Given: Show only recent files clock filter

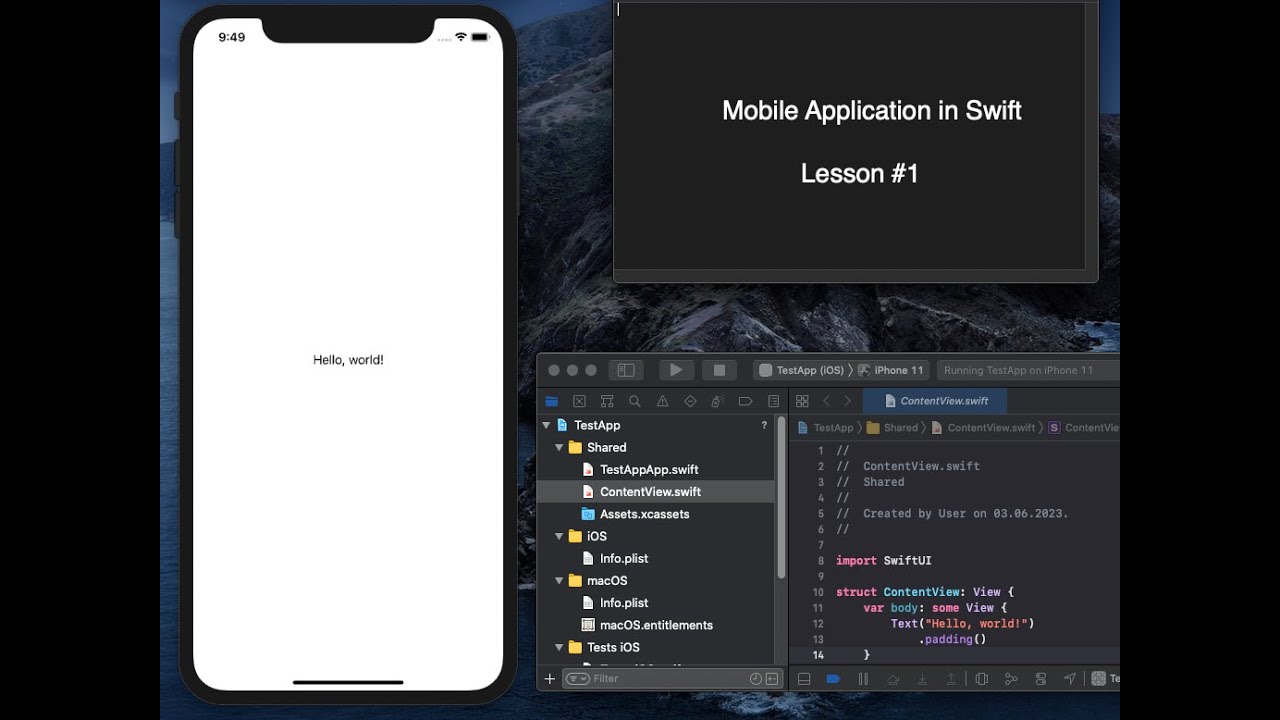Looking at the screenshot, I should click(756, 678).
